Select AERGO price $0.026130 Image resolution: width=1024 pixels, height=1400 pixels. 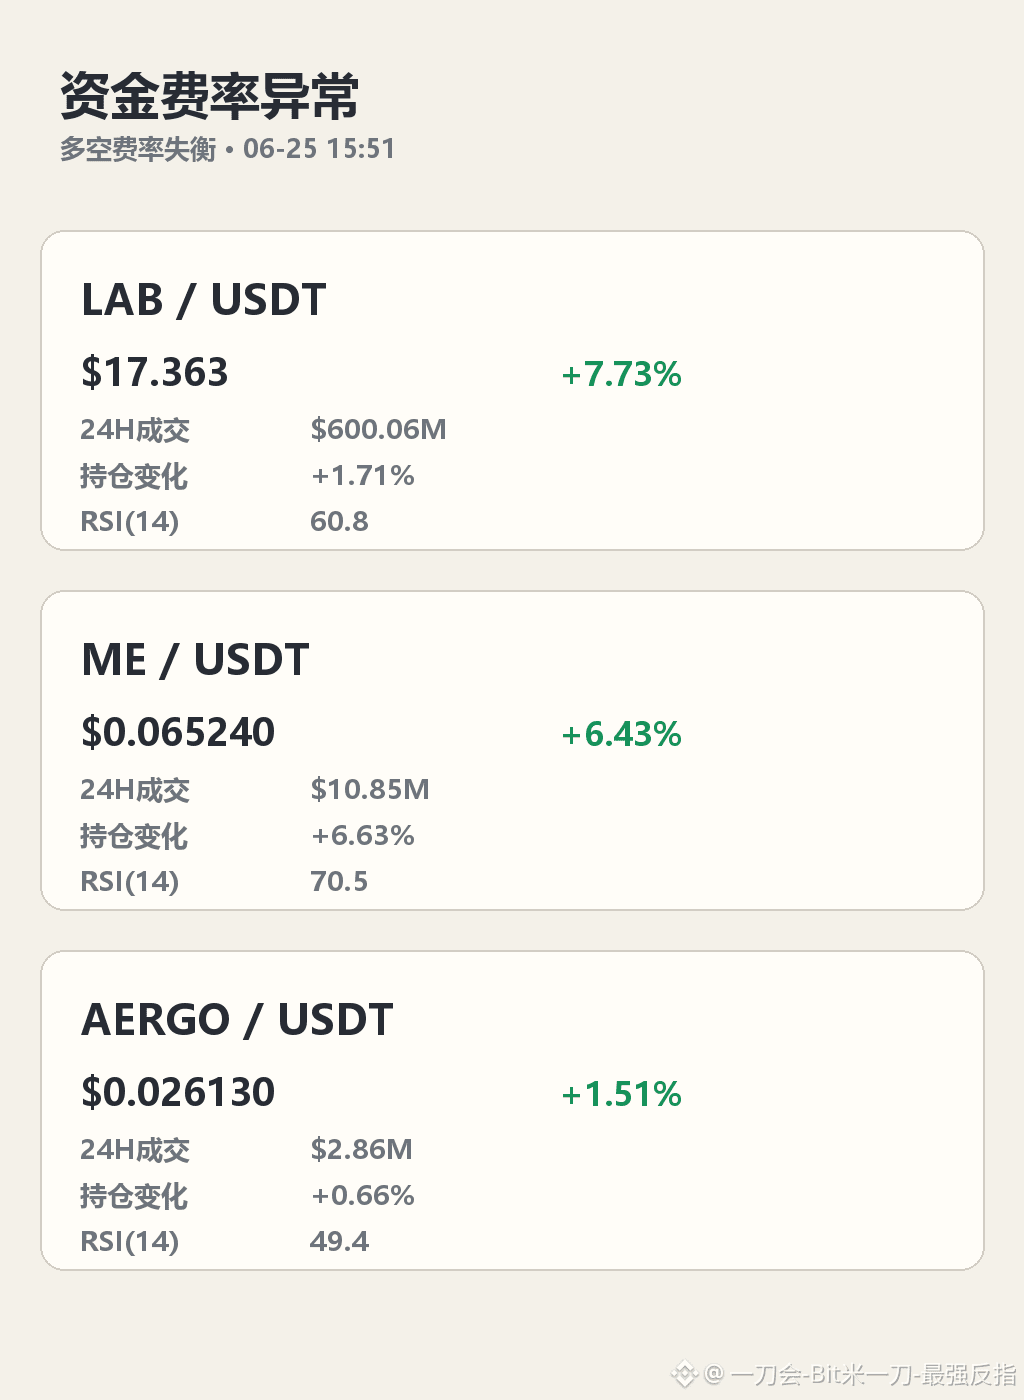click(178, 1092)
